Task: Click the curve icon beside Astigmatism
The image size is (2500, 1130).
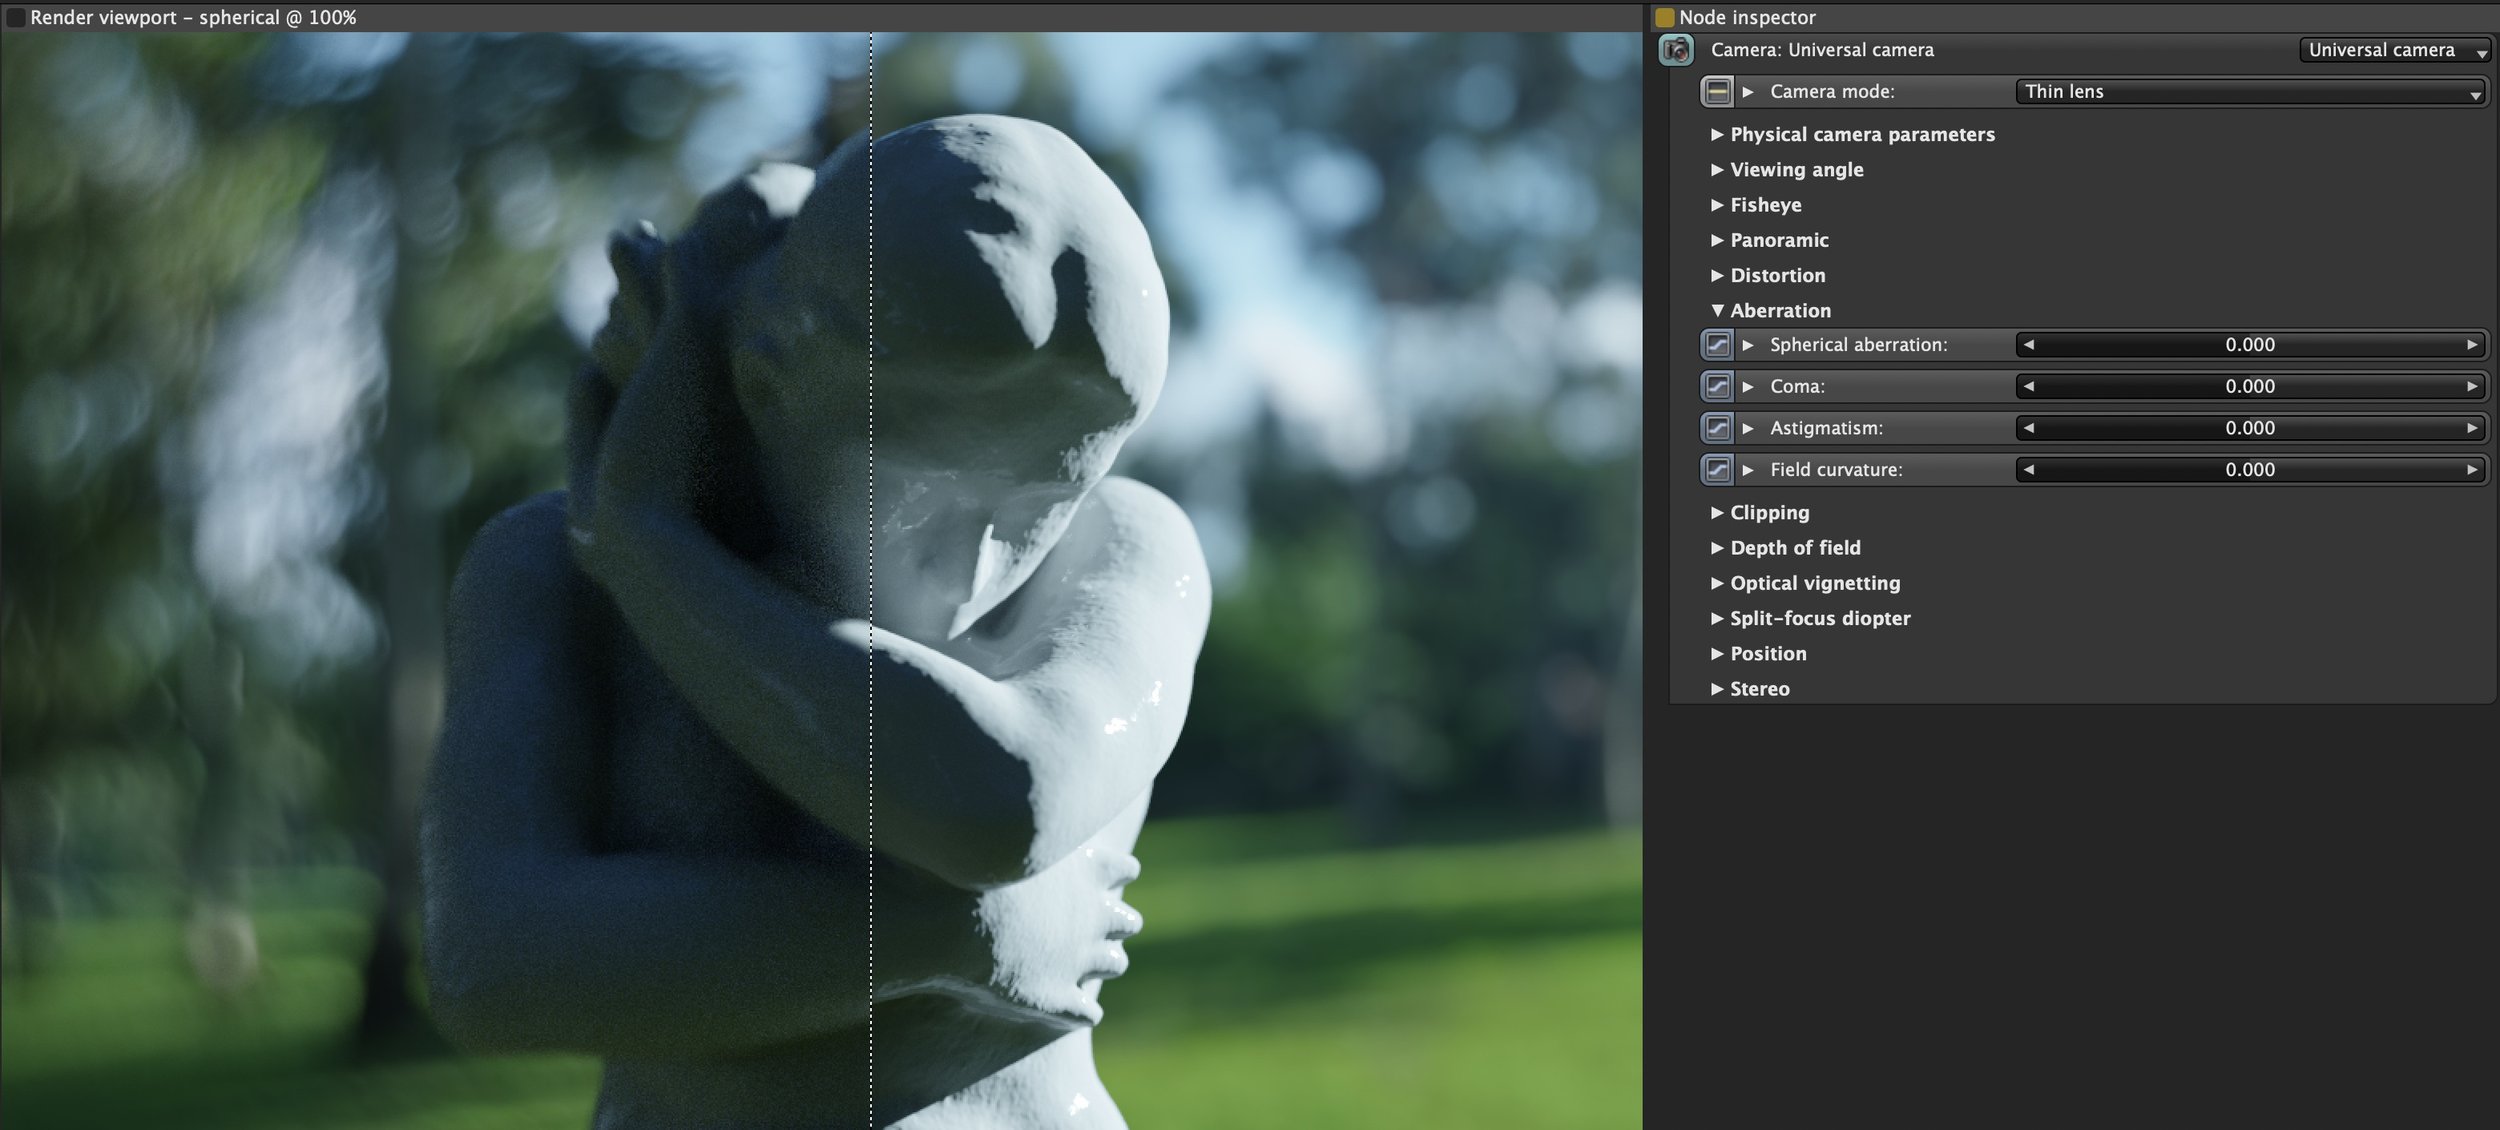Action: [1717, 428]
